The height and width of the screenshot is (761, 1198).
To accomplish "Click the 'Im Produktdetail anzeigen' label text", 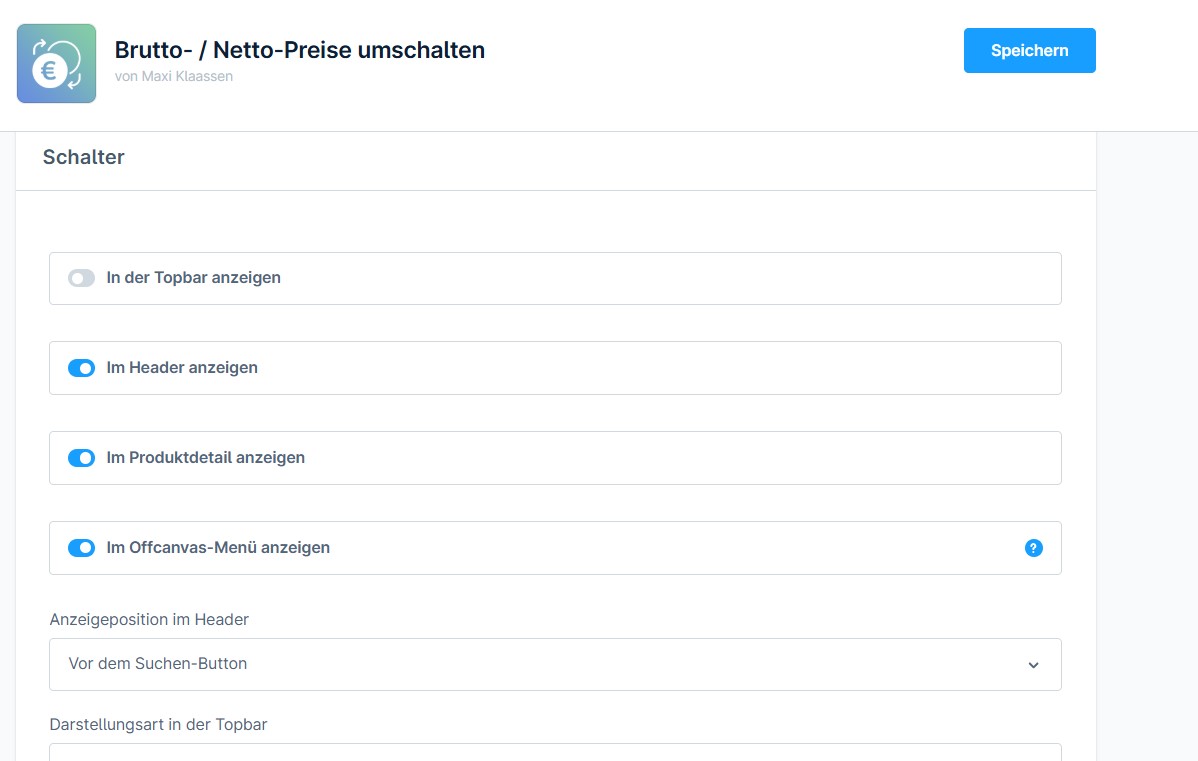I will click(205, 458).
